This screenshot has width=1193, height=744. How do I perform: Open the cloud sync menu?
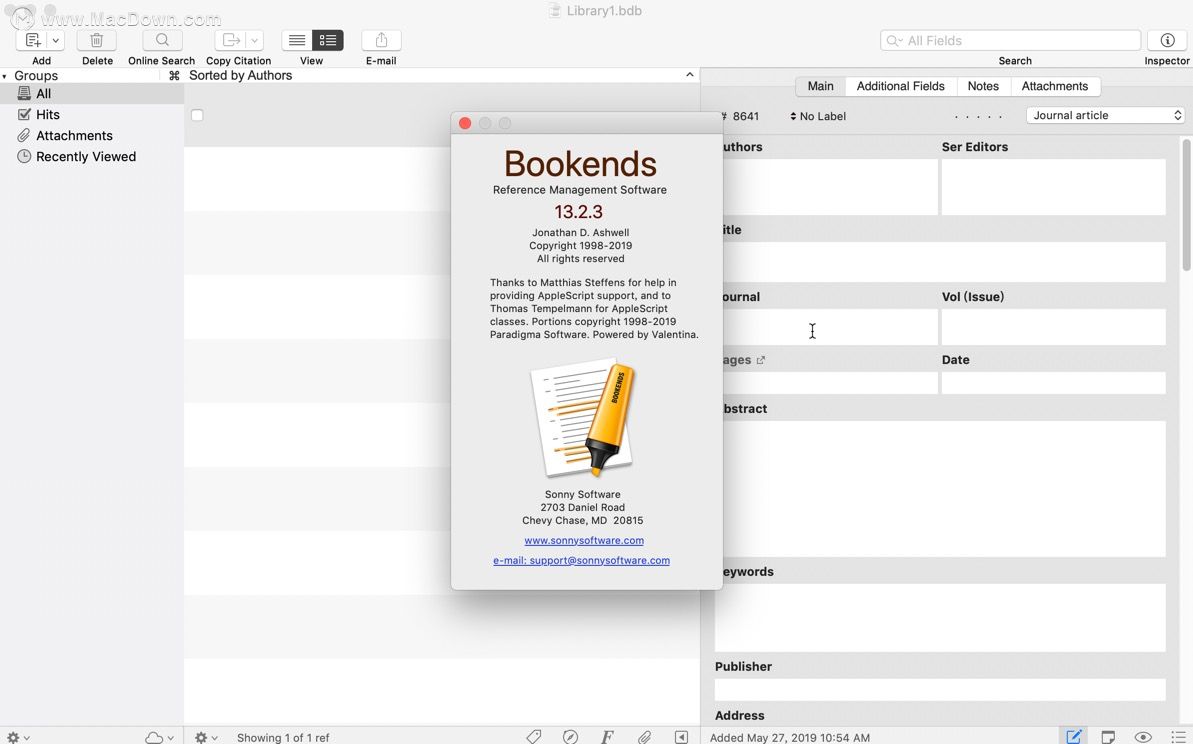158,737
